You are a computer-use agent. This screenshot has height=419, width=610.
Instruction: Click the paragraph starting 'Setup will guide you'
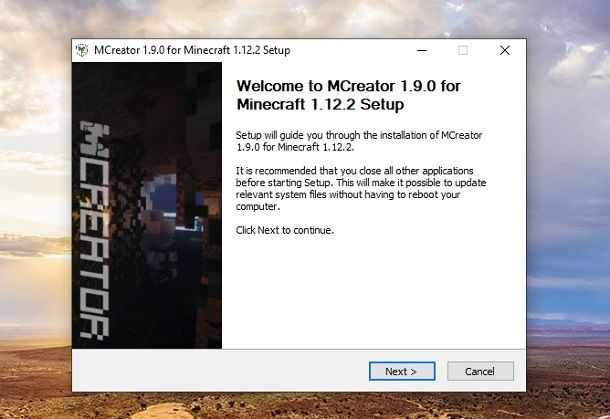click(359, 141)
